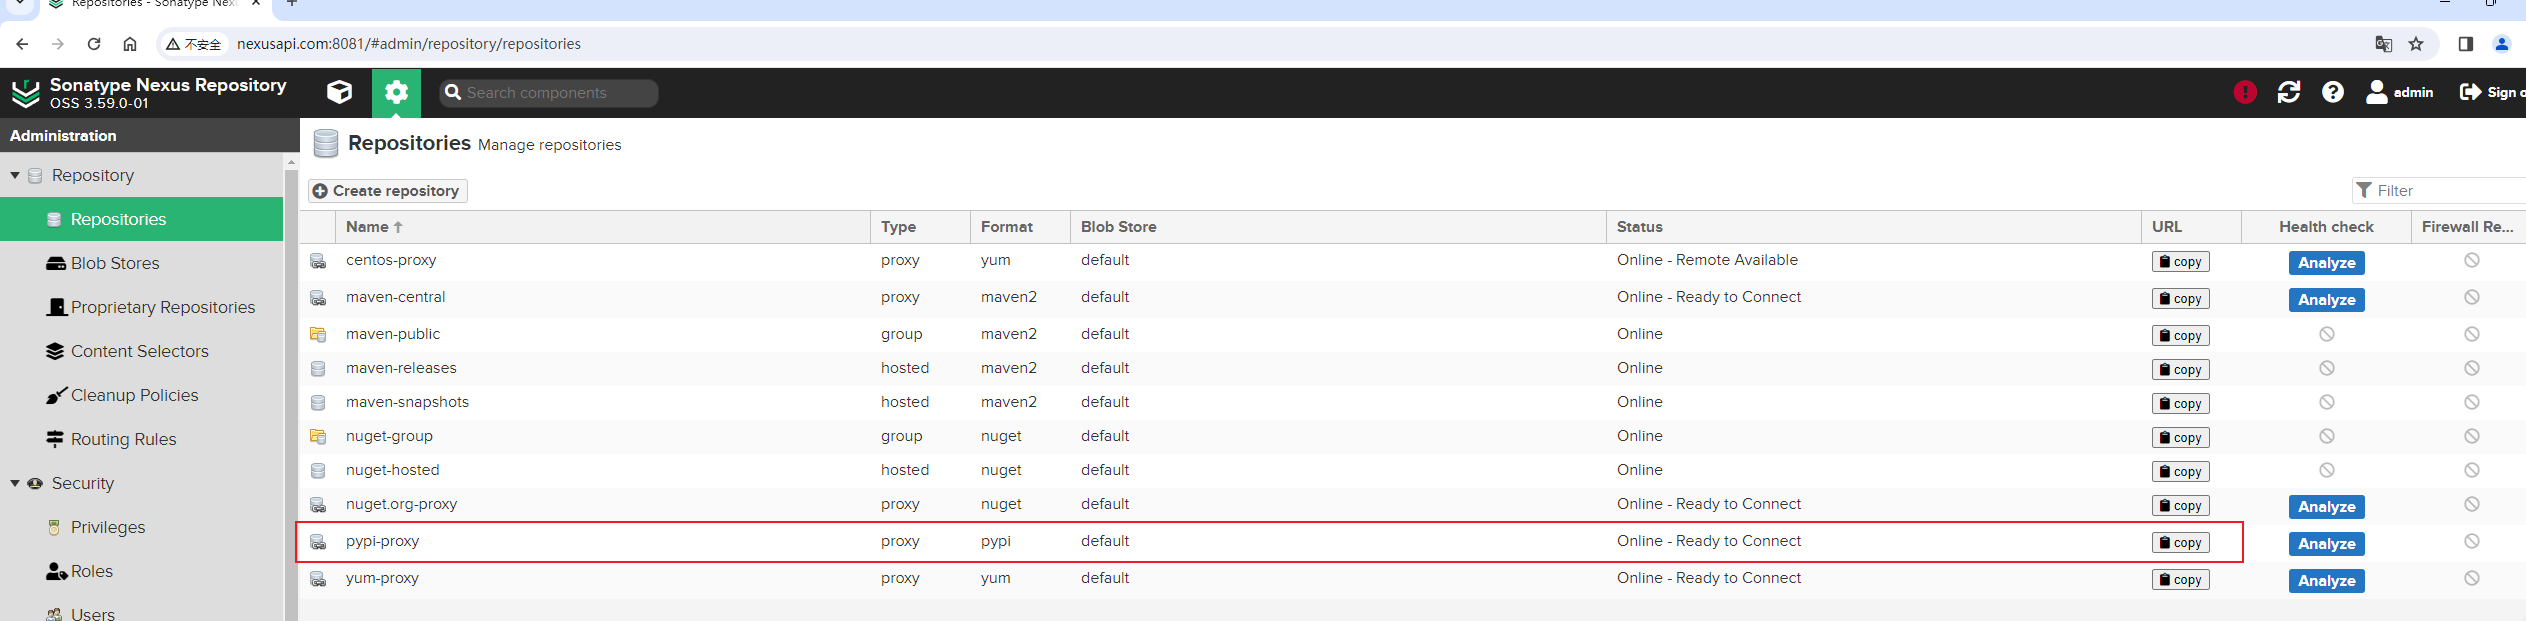Viewport: 2526px width, 621px height.
Task: Copy URL for nuget.org-proxy
Action: [2180, 506]
